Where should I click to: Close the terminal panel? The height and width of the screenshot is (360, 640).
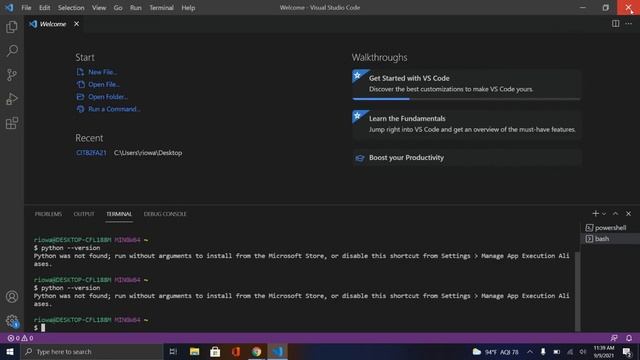tap(629, 213)
